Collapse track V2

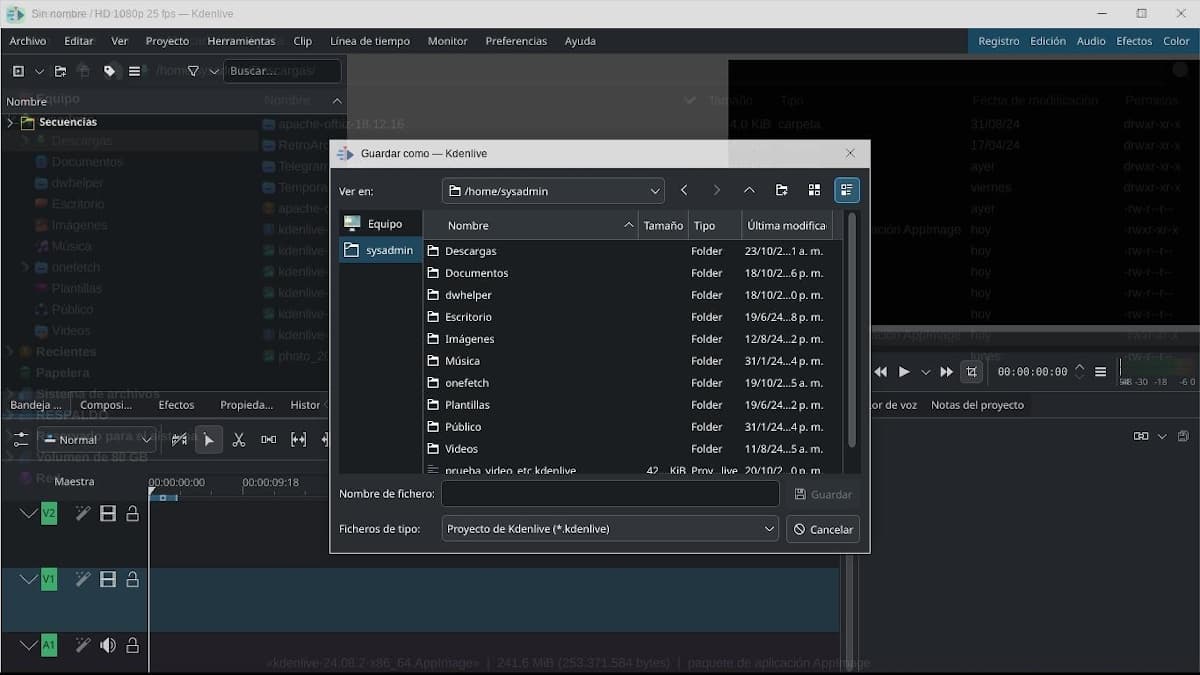point(28,514)
